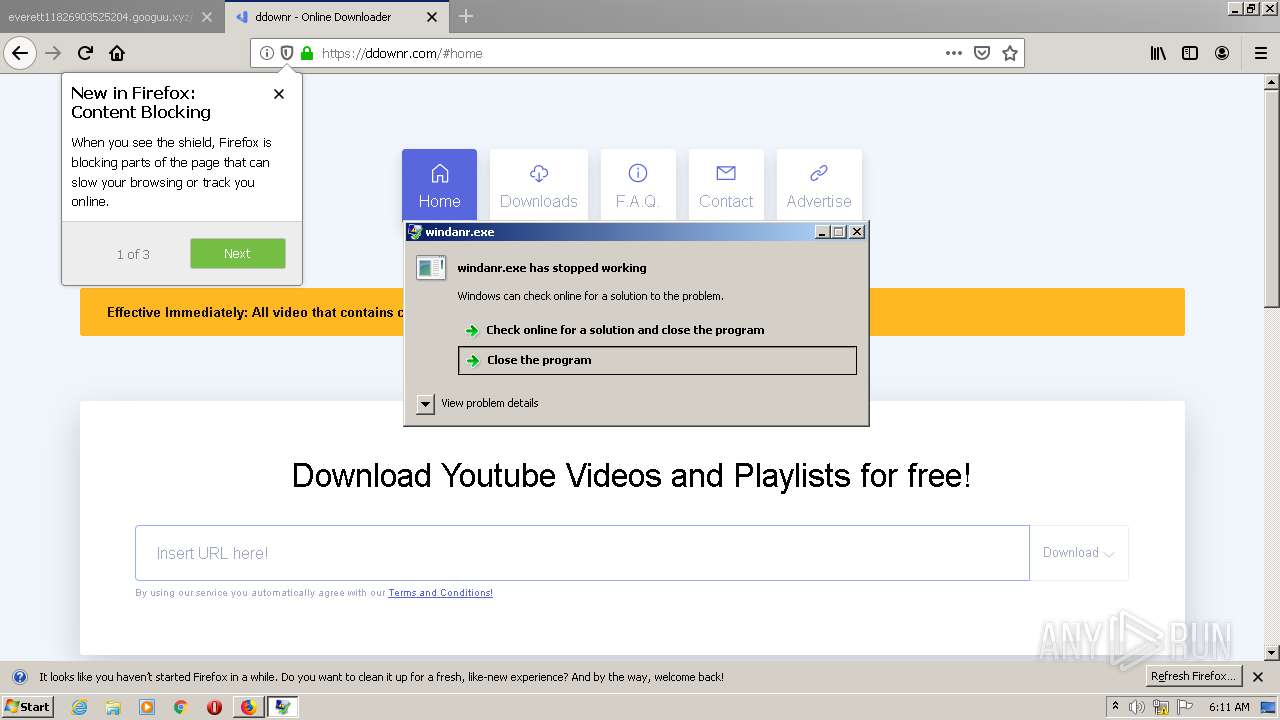The height and width of the screenshot is (720, 1280).
Task: Launch Chrome from the taskbar
Action: pyautogui.click(x=181, y=707)
